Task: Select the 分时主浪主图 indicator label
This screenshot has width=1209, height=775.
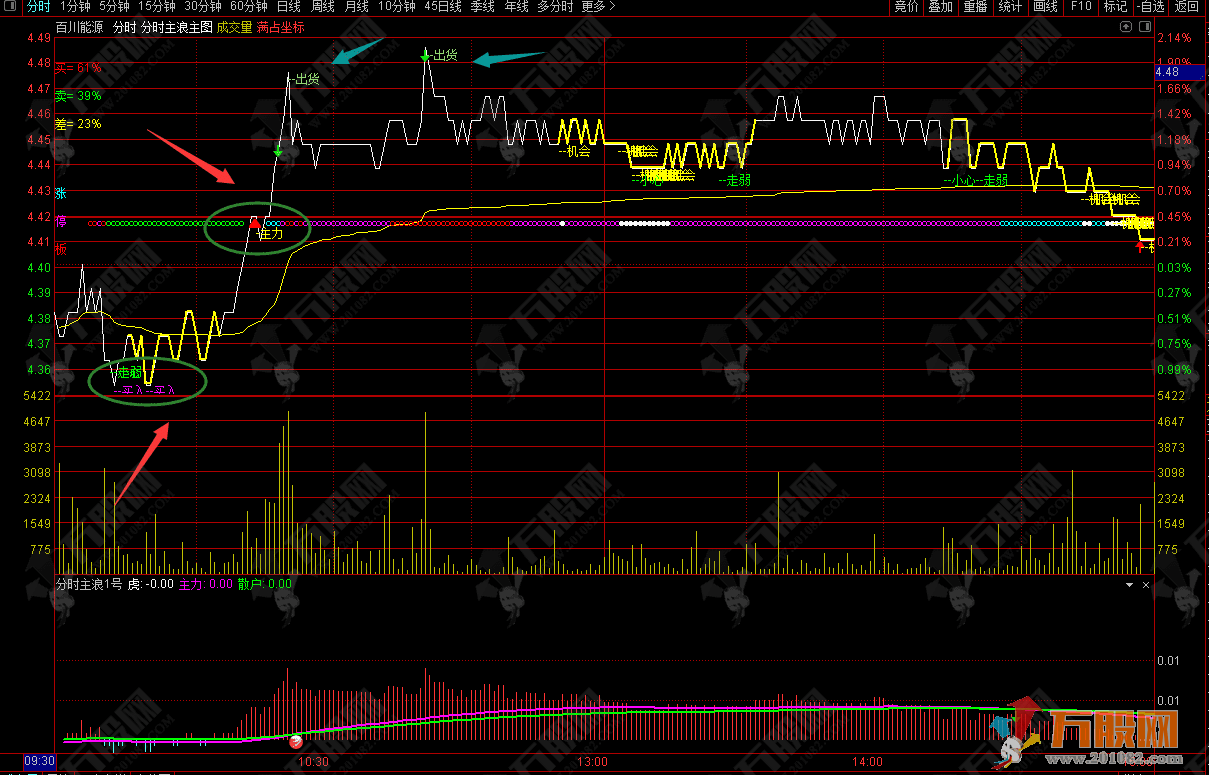Action: click(x=177, y=28)
